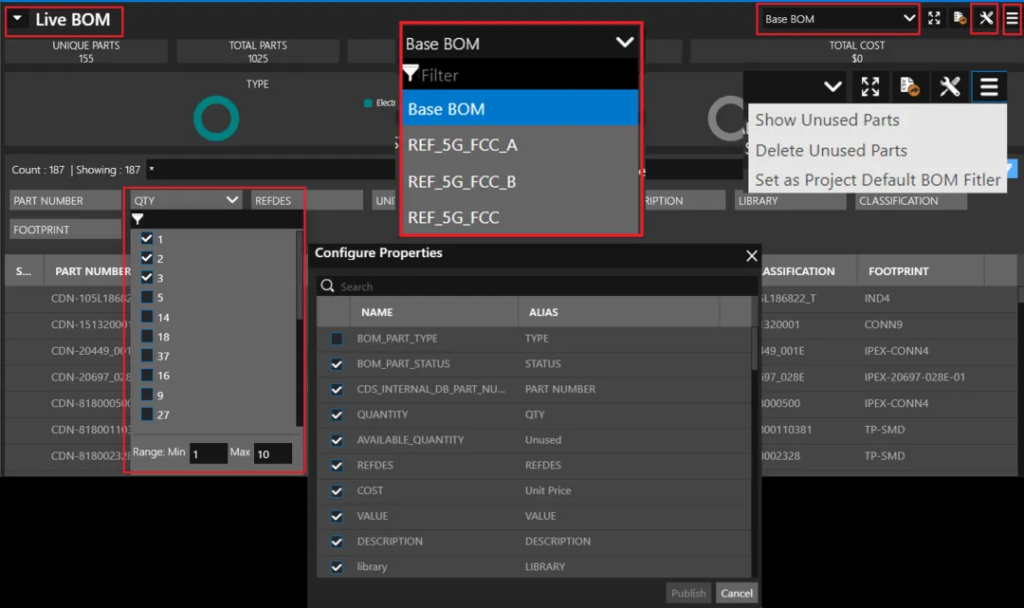
Task: Check quantity value 14 in QTY filter
Action: coord(147,317)
